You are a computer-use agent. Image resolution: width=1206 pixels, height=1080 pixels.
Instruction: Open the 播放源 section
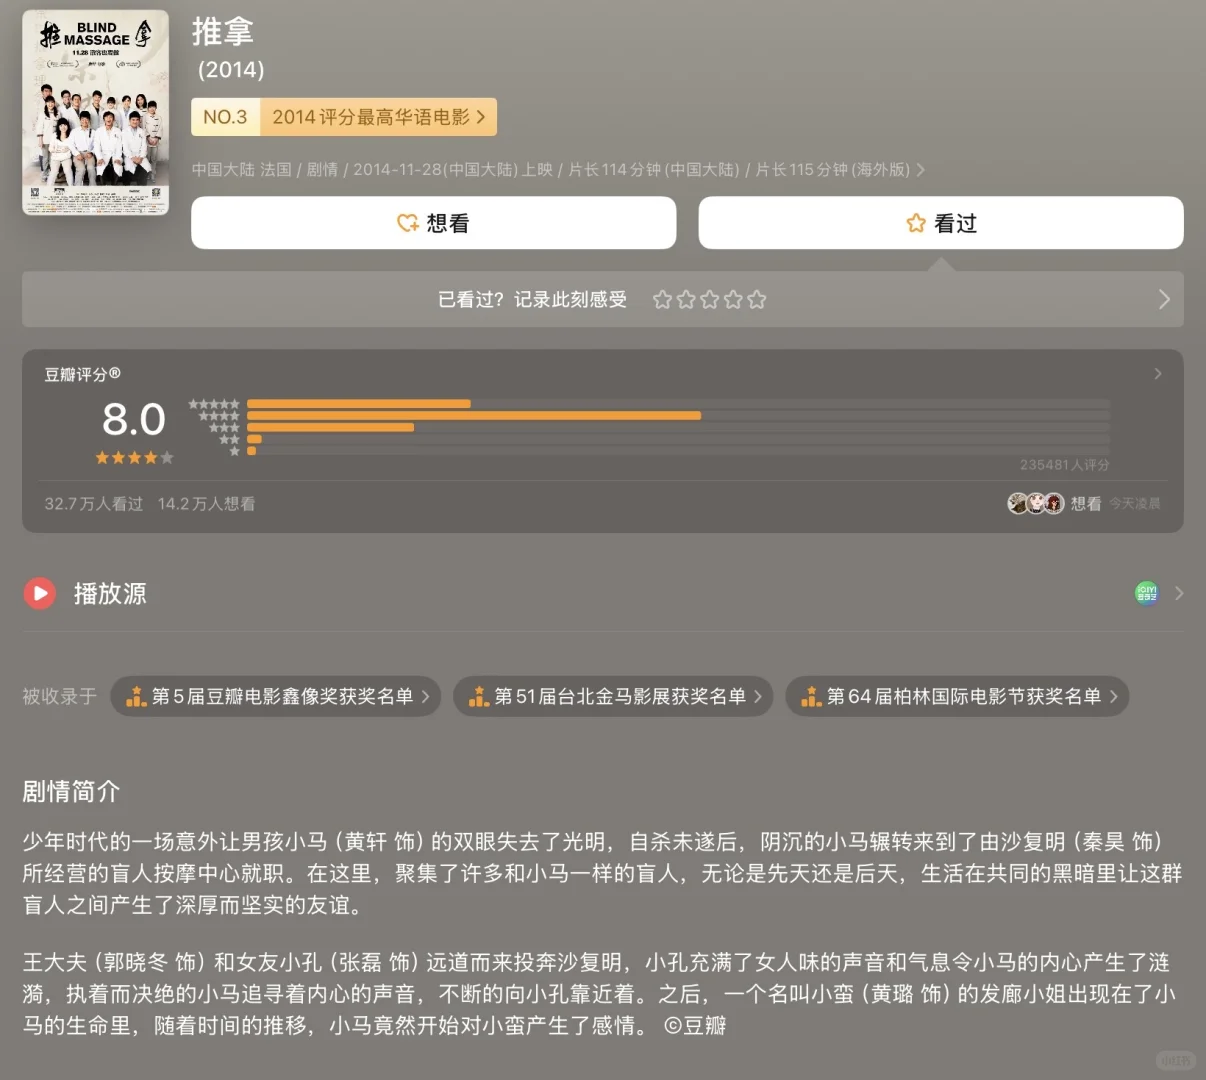603,594
